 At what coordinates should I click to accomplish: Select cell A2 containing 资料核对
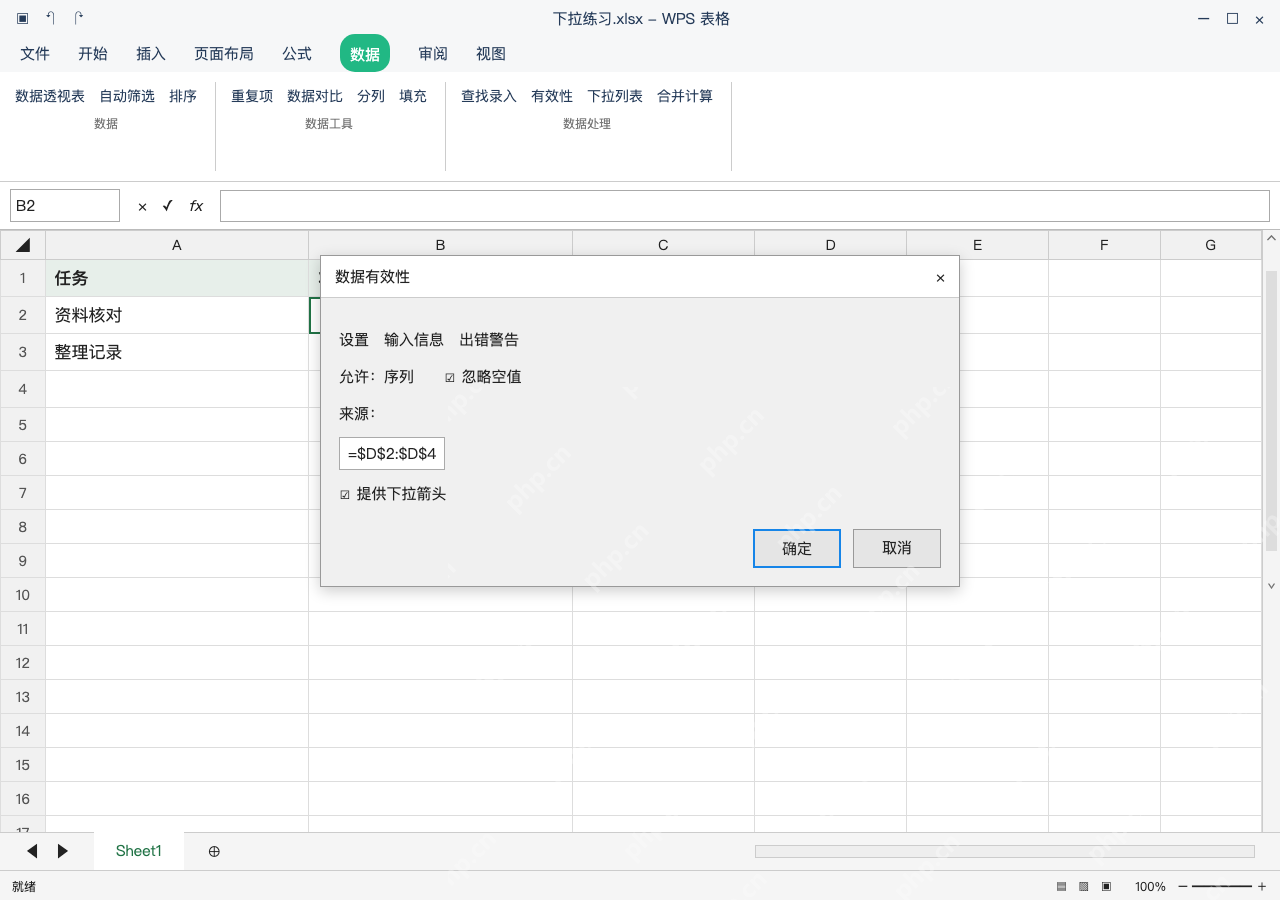[177, 315]
